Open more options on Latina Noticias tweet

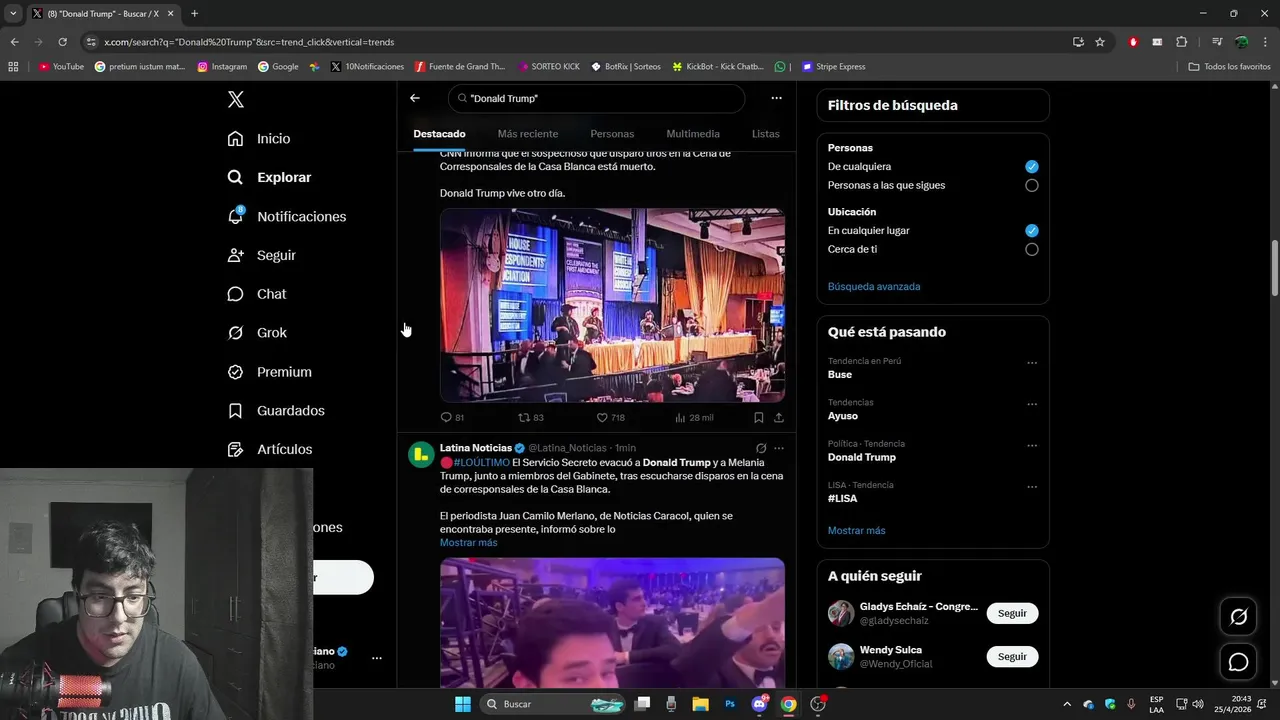(x=779, y=448)
